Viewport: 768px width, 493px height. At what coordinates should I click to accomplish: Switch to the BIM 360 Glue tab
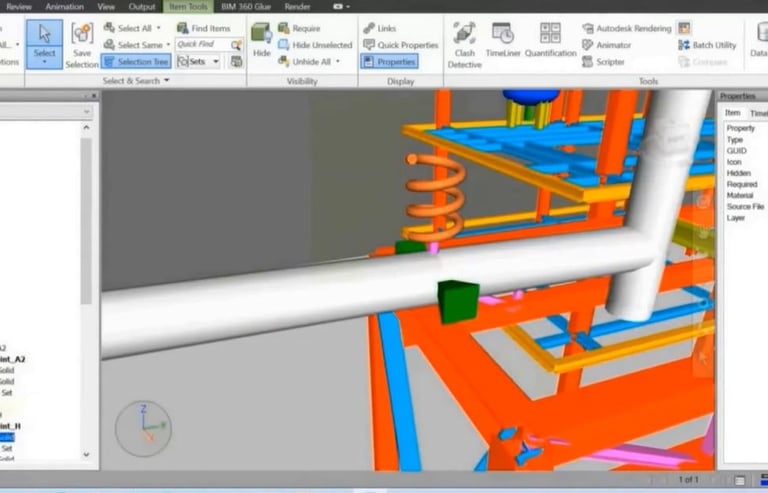pyautogui.click(x=246, y=6)
